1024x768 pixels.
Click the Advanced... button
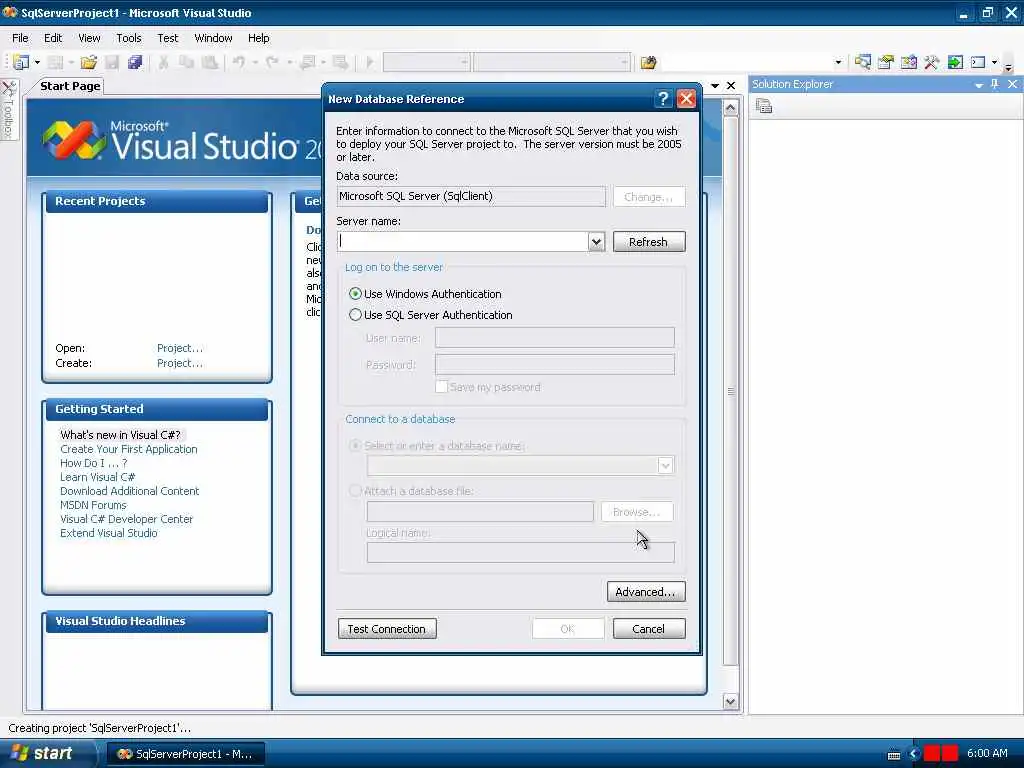tap(646, 592)
